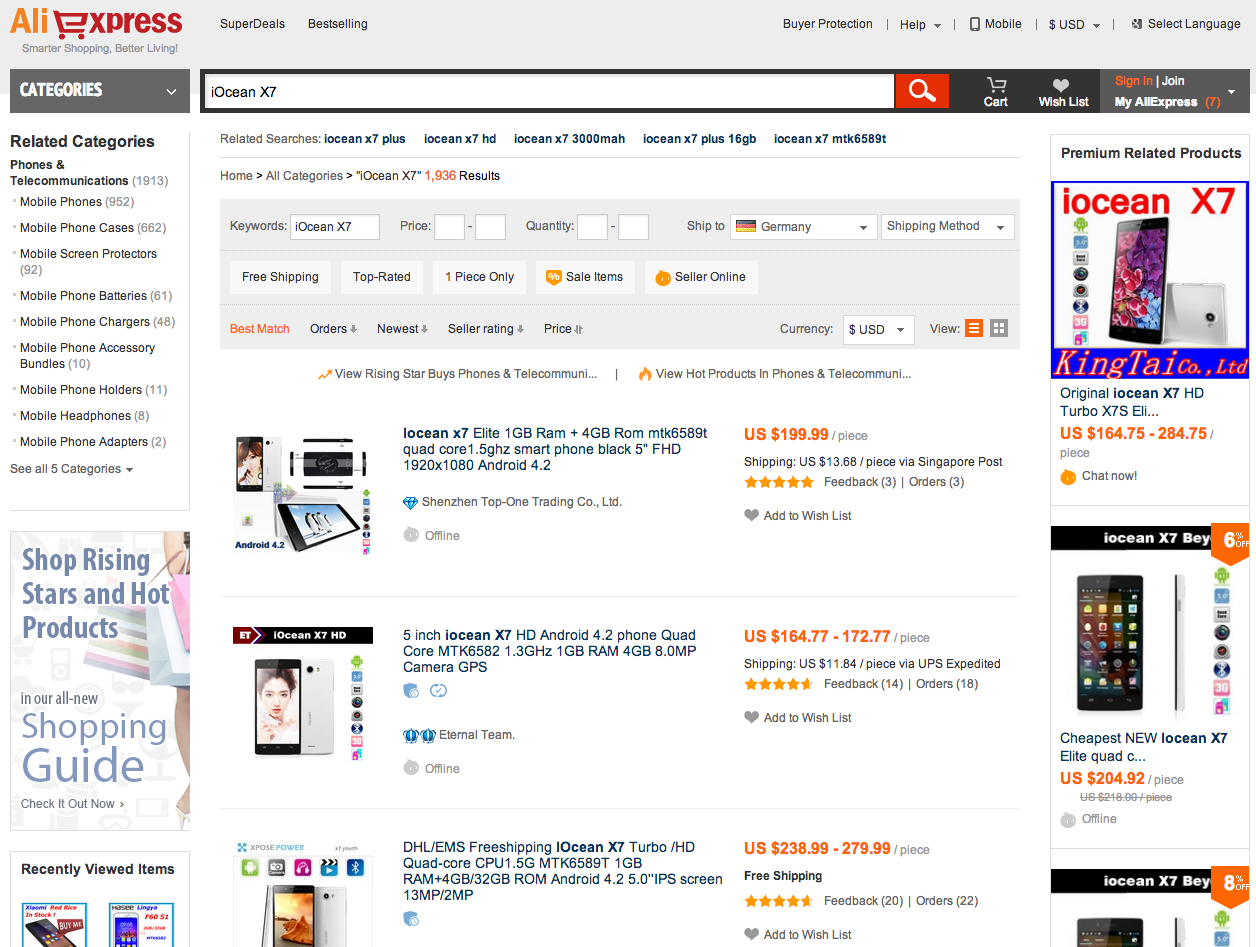
Task: Switch to list view icon
Action: [973, 328]
